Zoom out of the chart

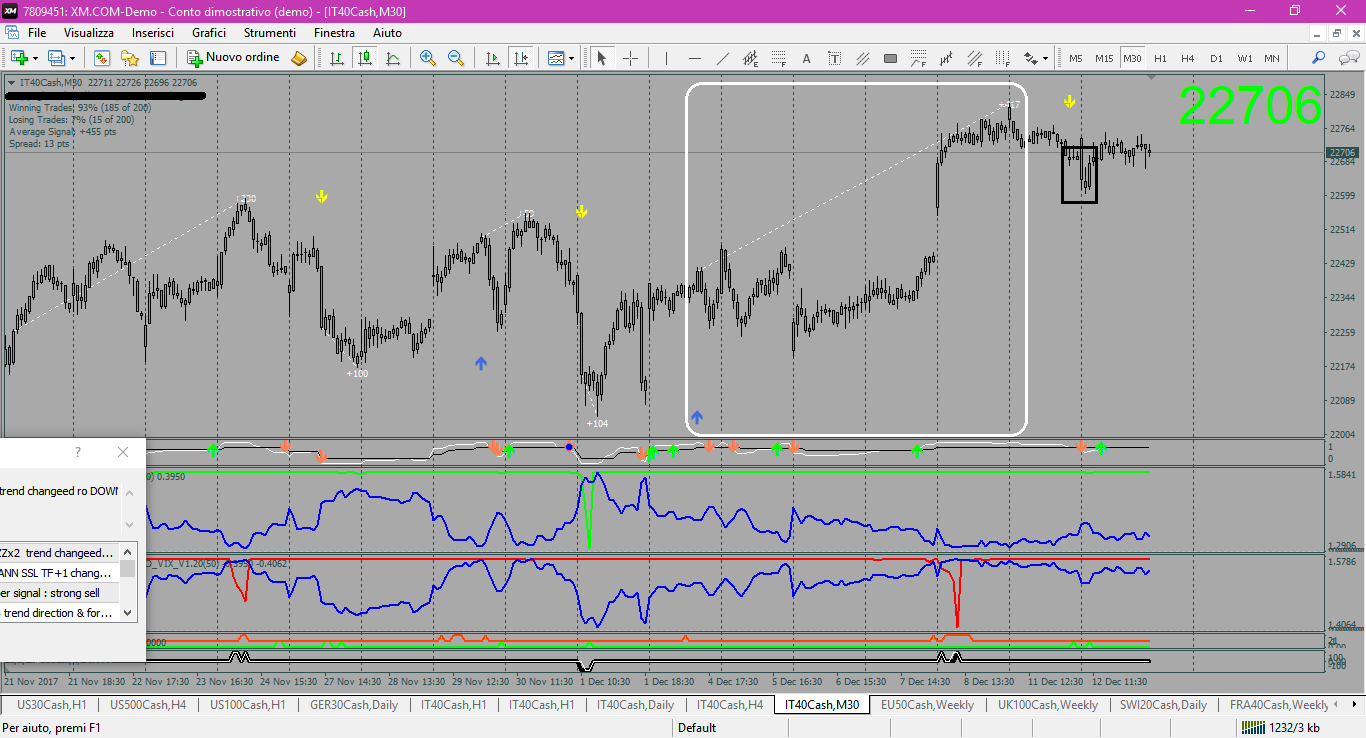456,58
